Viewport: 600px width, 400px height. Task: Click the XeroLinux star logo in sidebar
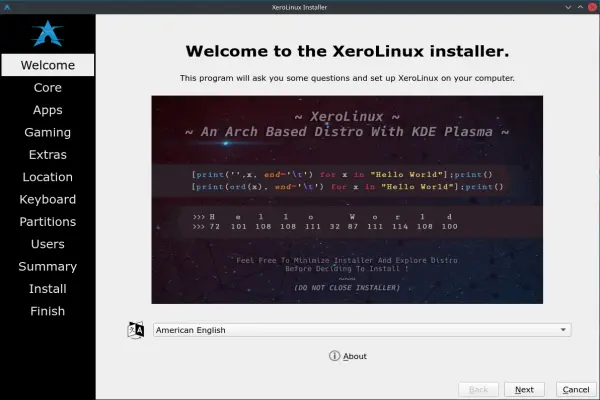pos(48,34)
